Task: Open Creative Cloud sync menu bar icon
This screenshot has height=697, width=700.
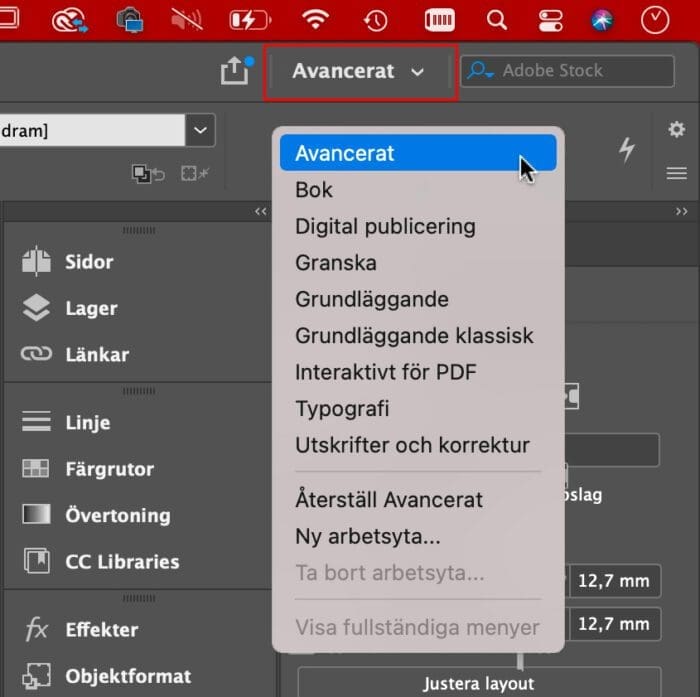Action: pos(70,21)
